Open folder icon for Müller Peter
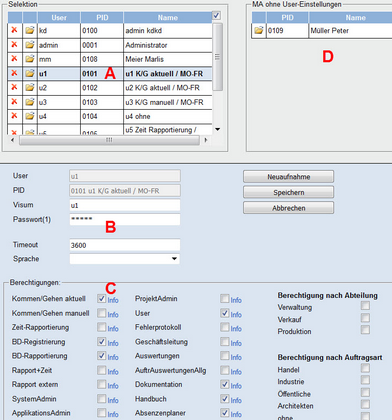392x420 pixels. coord(259,30)
